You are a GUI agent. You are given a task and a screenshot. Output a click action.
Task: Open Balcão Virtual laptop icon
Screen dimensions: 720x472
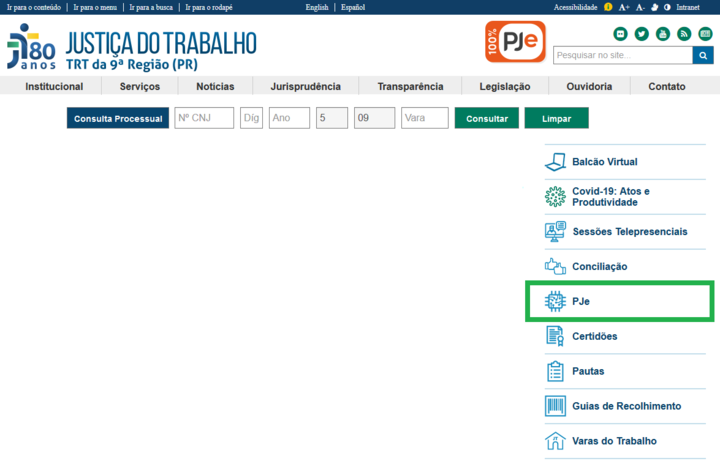click(x=555, y=162)
